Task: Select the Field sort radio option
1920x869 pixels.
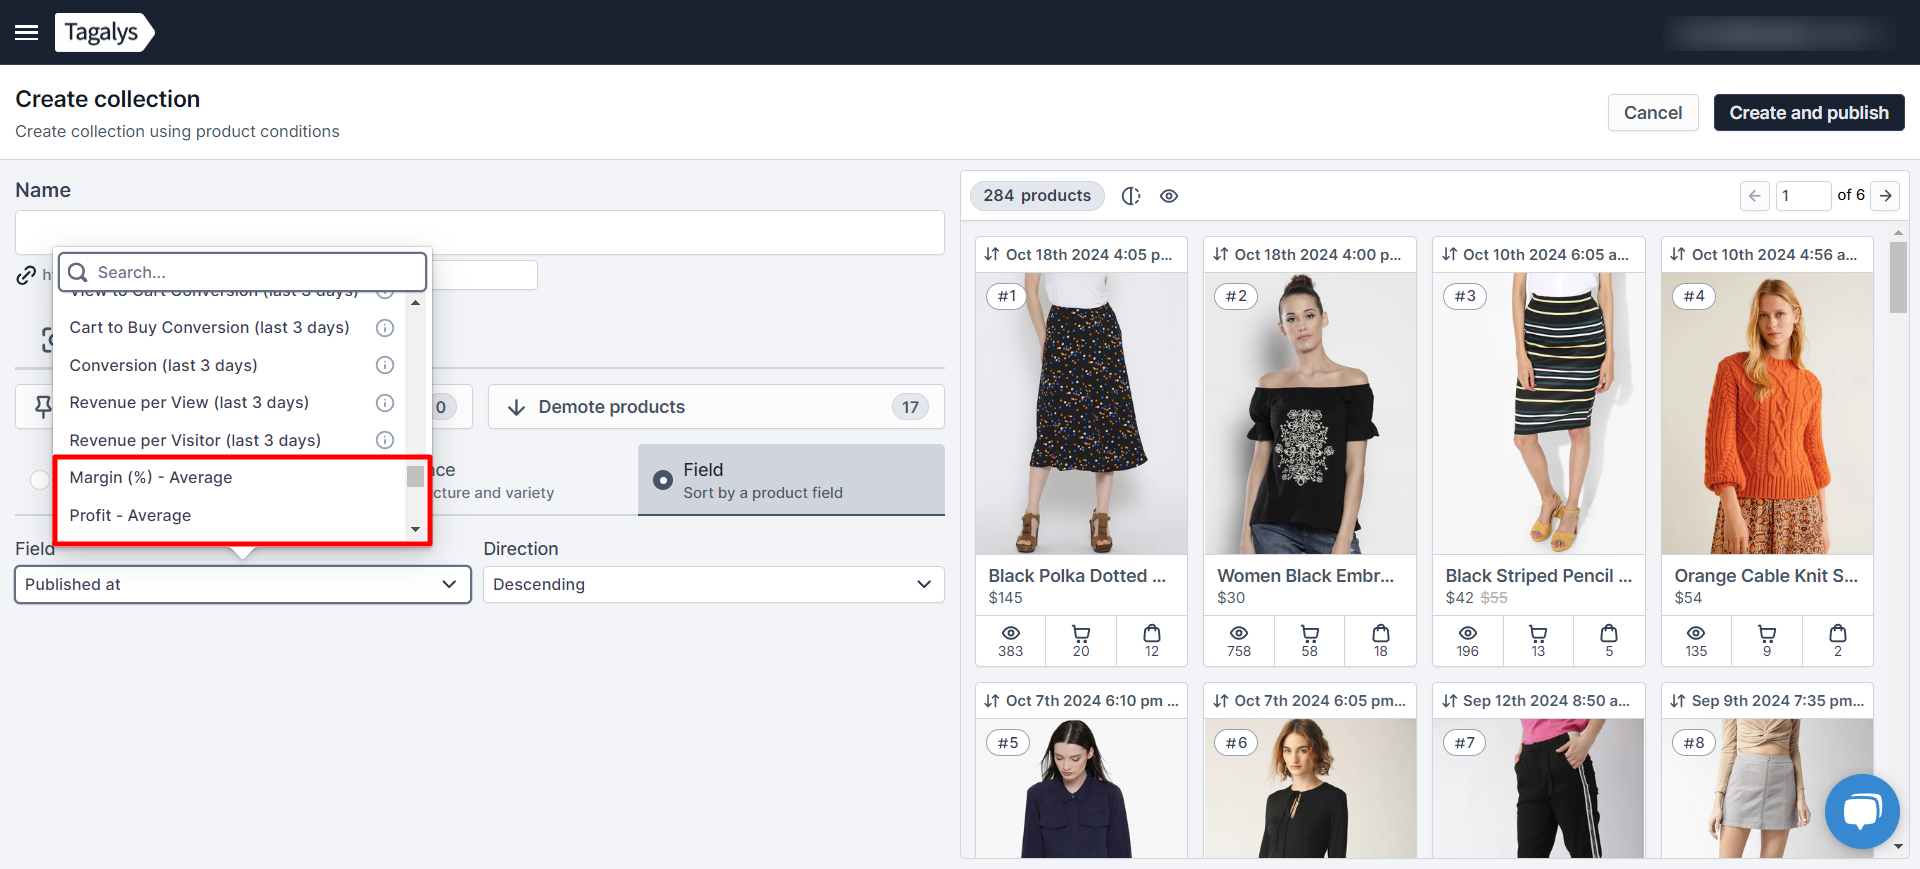Action: point(662,480)
